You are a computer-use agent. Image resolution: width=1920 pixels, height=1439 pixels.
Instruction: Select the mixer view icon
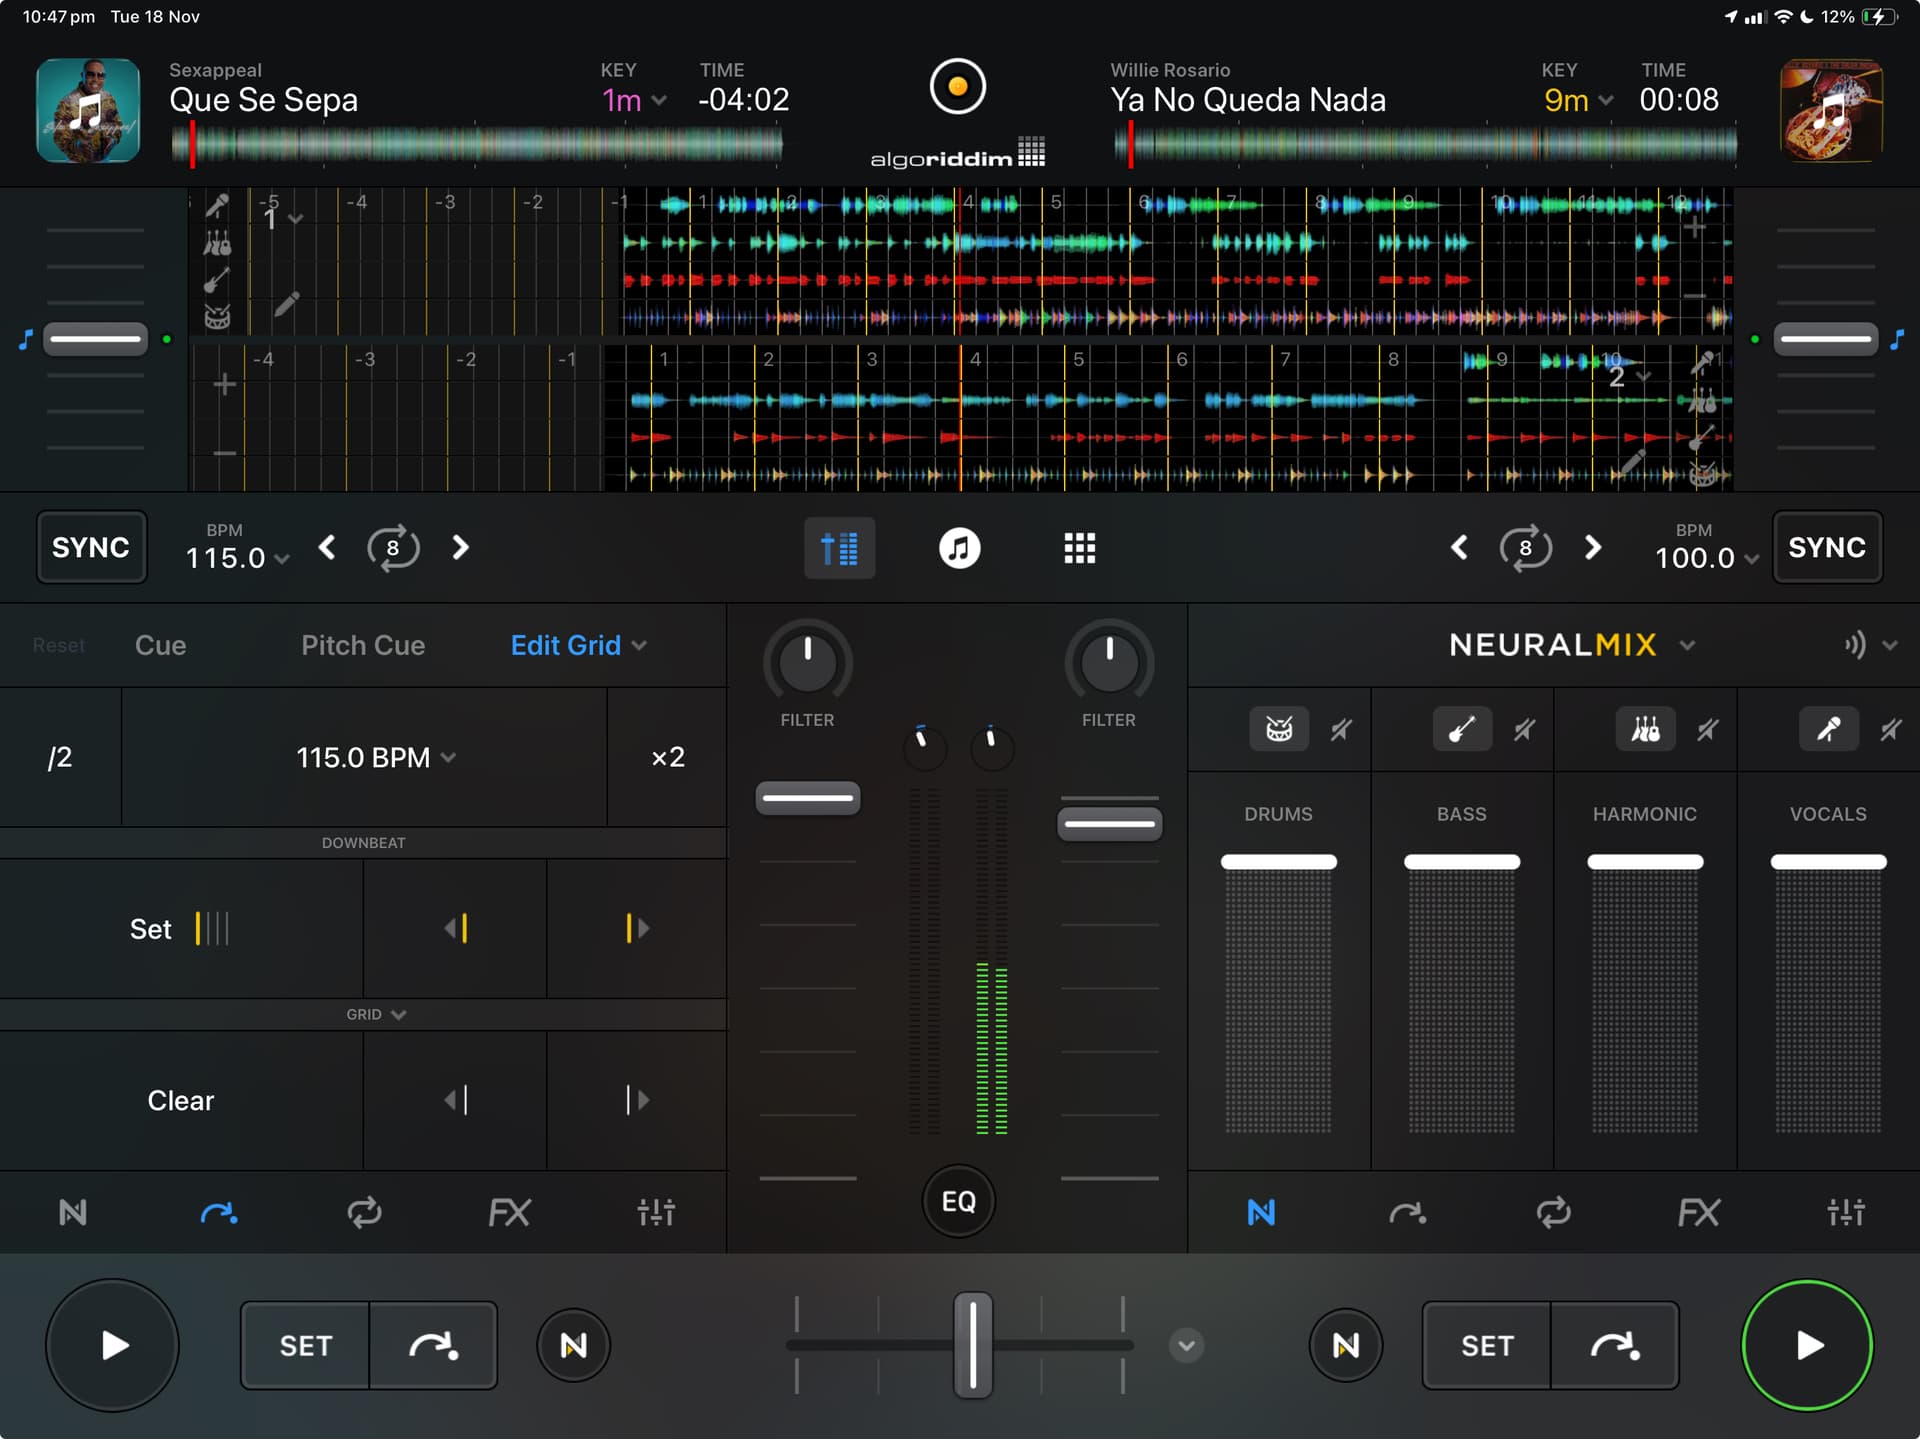839,548
